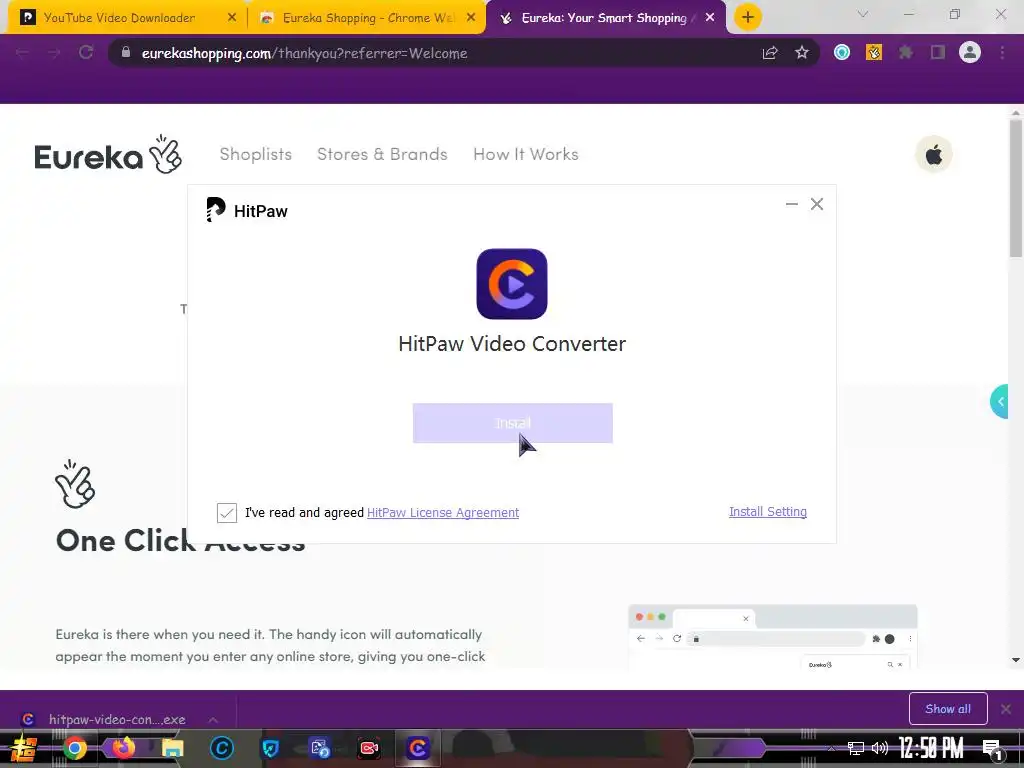The image size is (1024, 768).
Task: Open Shoplists in Eureka navigation
Action: 255,154
